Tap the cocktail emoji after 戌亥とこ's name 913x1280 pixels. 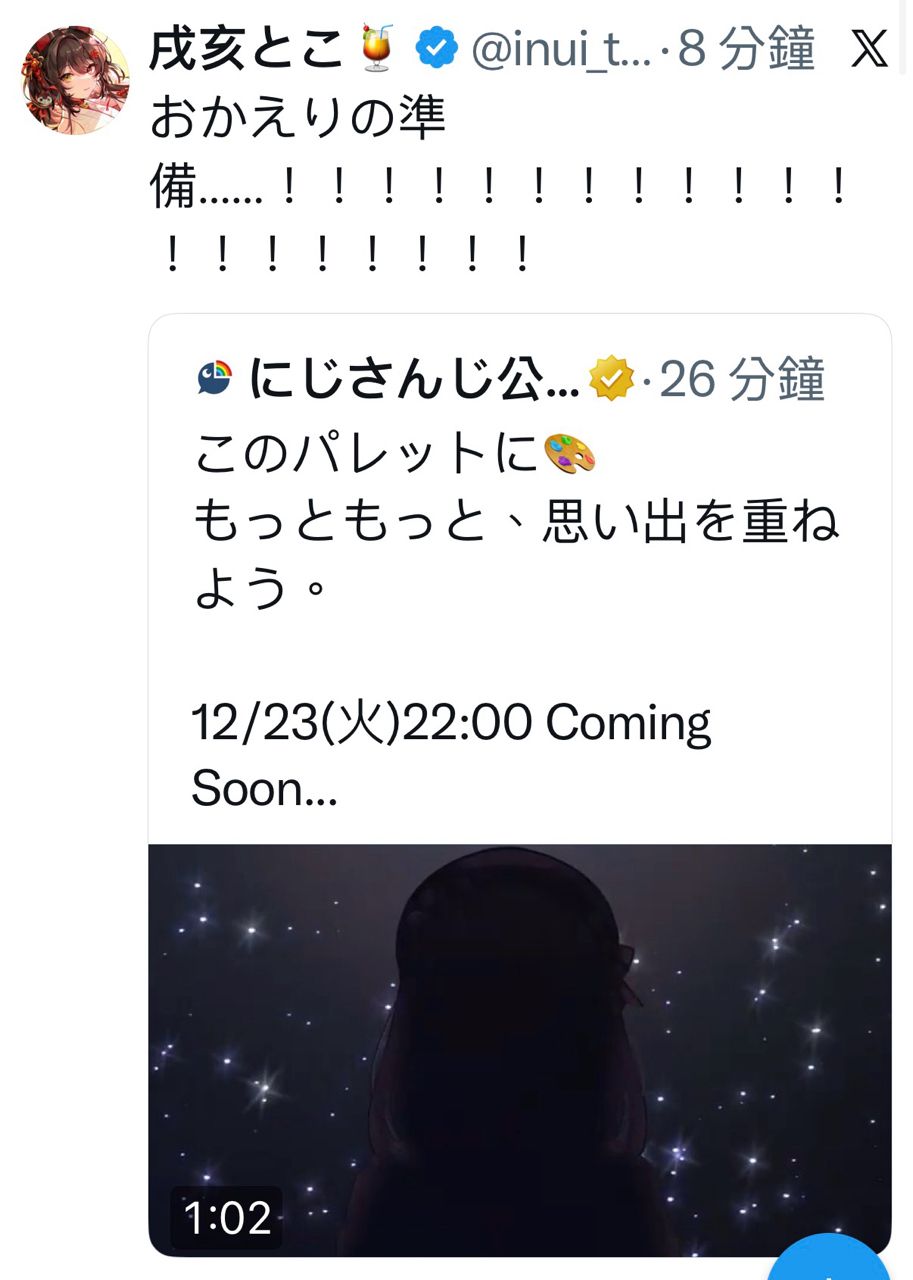377,48
